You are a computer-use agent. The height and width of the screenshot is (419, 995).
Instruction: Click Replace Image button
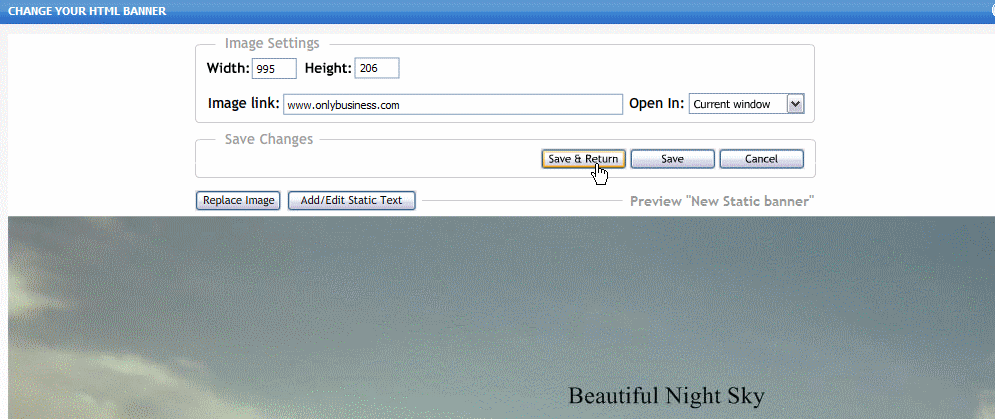[238, 201]
